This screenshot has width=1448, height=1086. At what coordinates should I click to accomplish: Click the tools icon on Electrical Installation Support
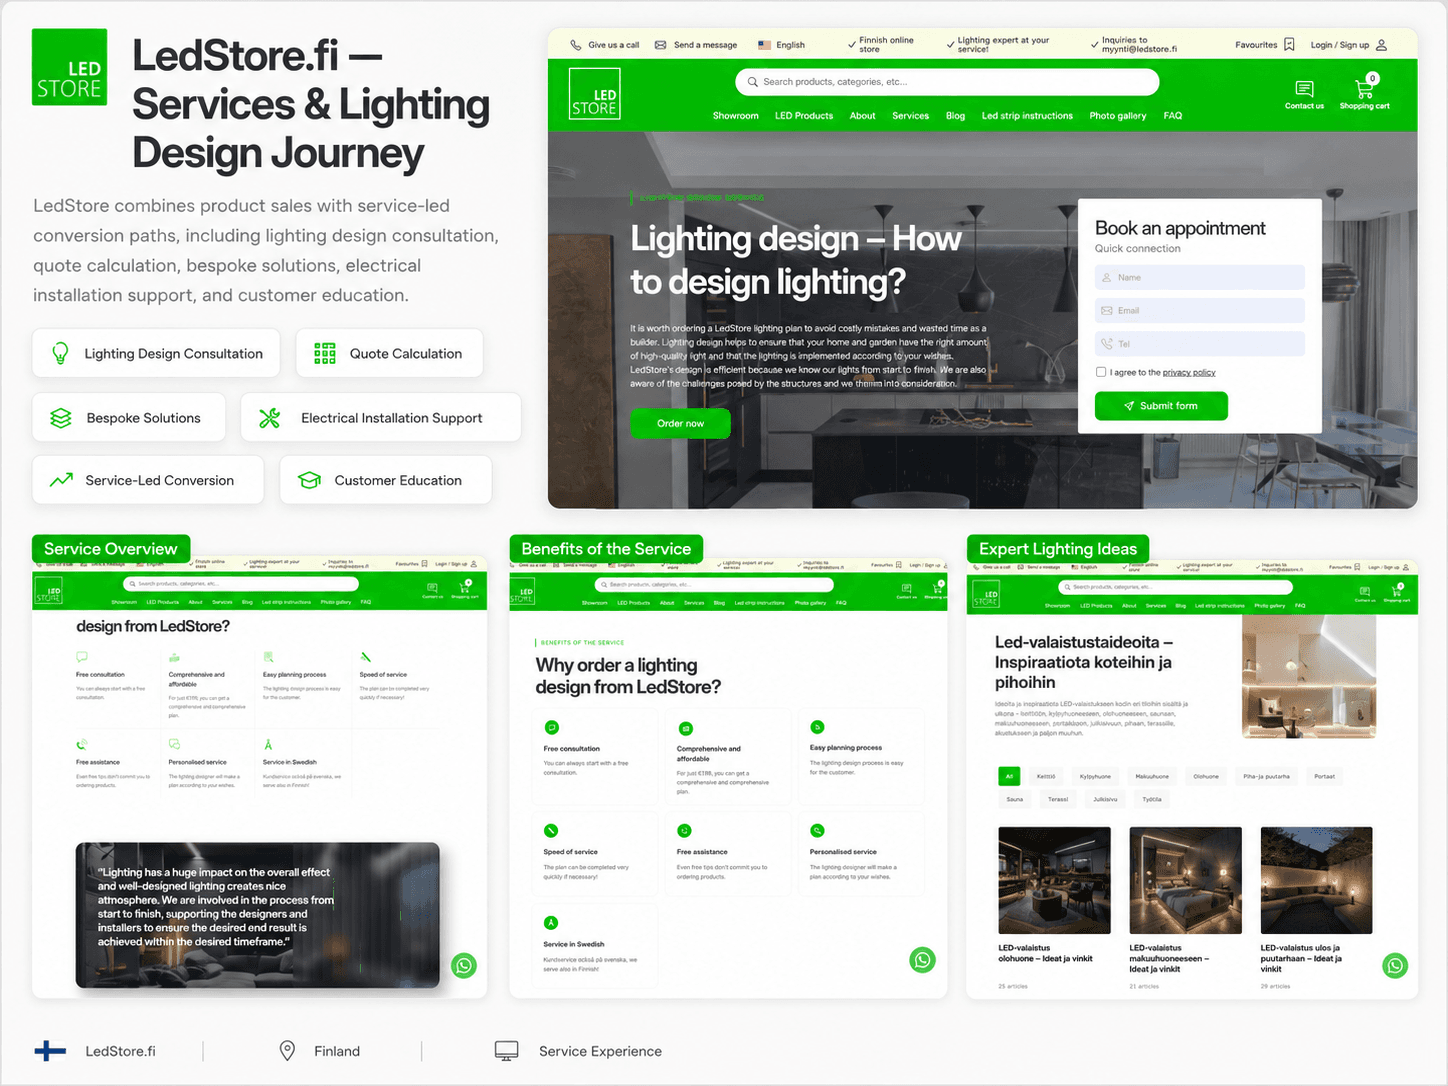tap(269, 418)
